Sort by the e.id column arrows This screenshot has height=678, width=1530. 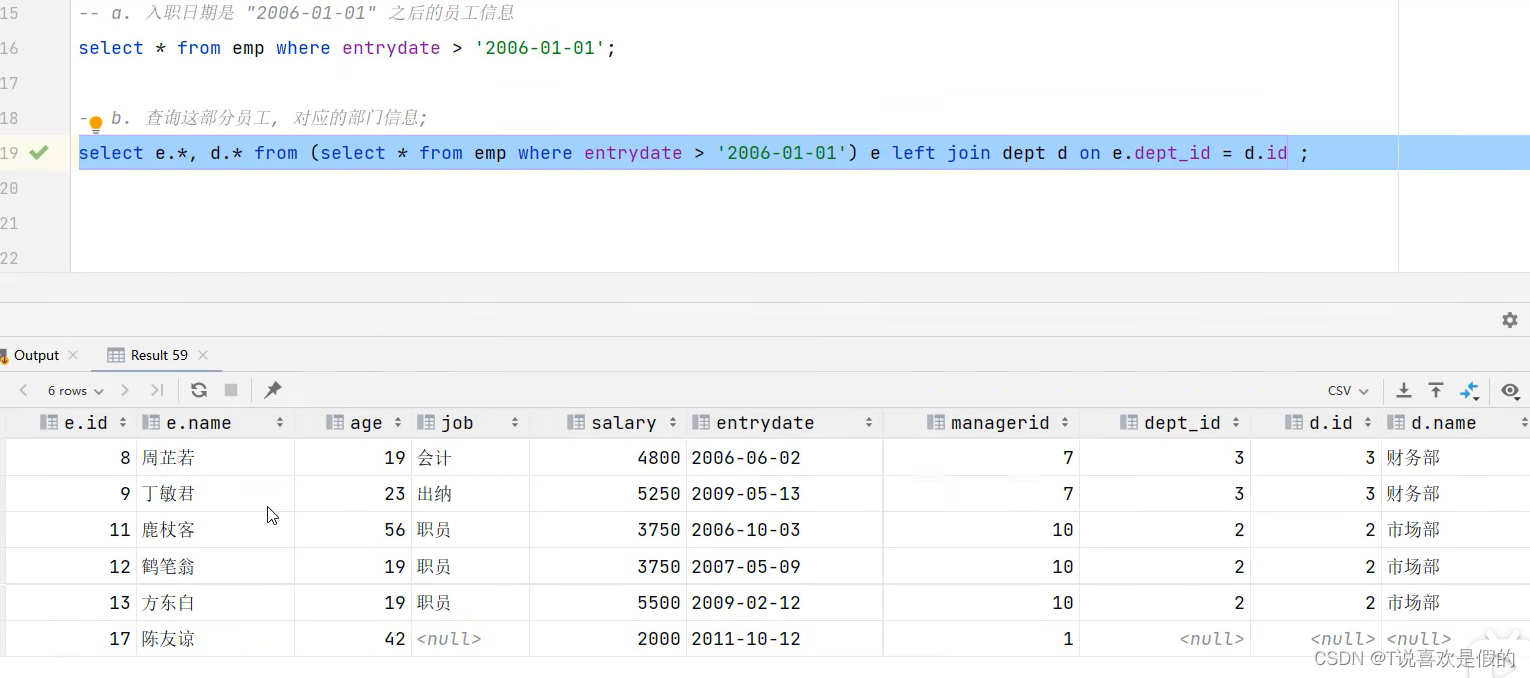(x=123, y=423)
